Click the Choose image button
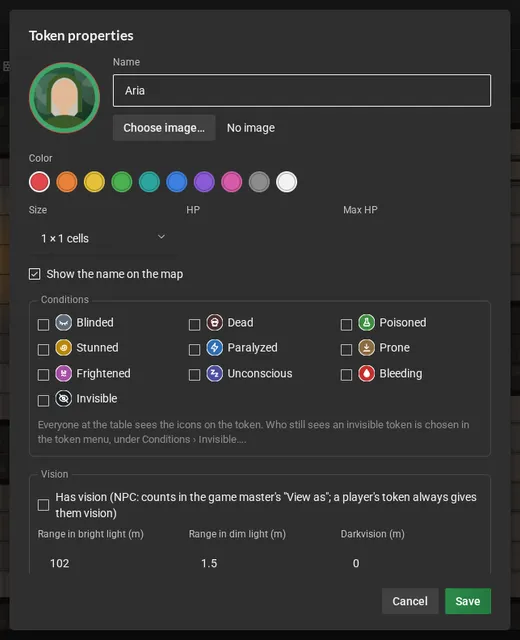Viewport: 520px width, 640px height. pyautogui.click(x=164, y=128)
